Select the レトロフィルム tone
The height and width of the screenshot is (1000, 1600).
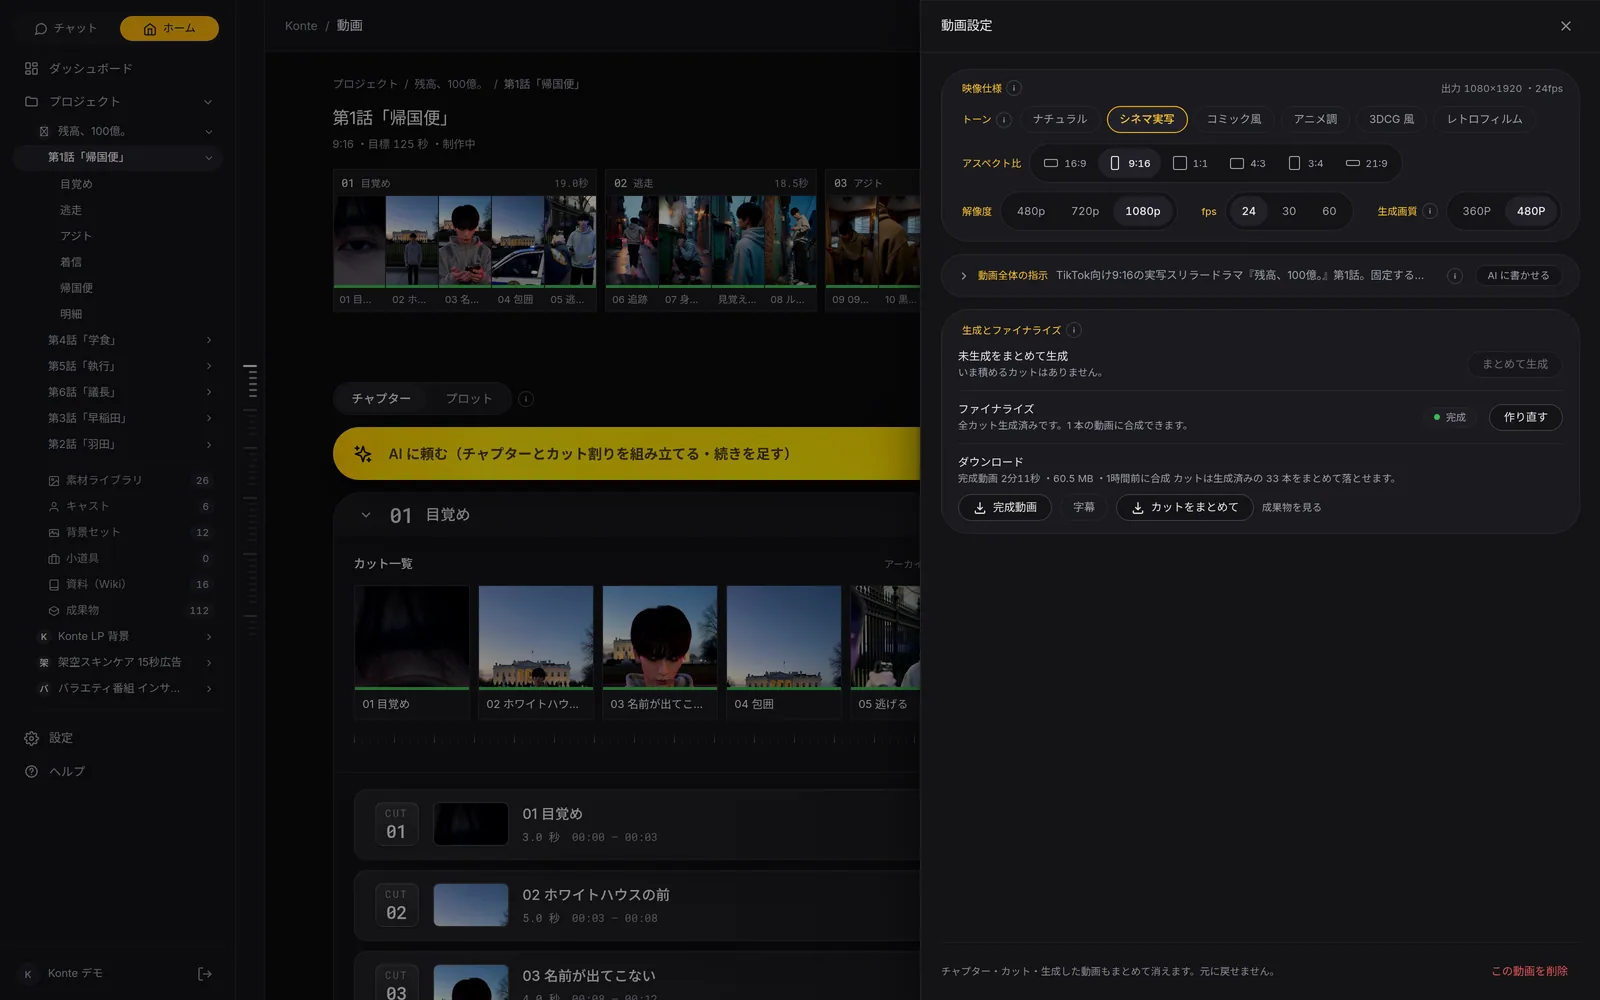point(1484,119)
